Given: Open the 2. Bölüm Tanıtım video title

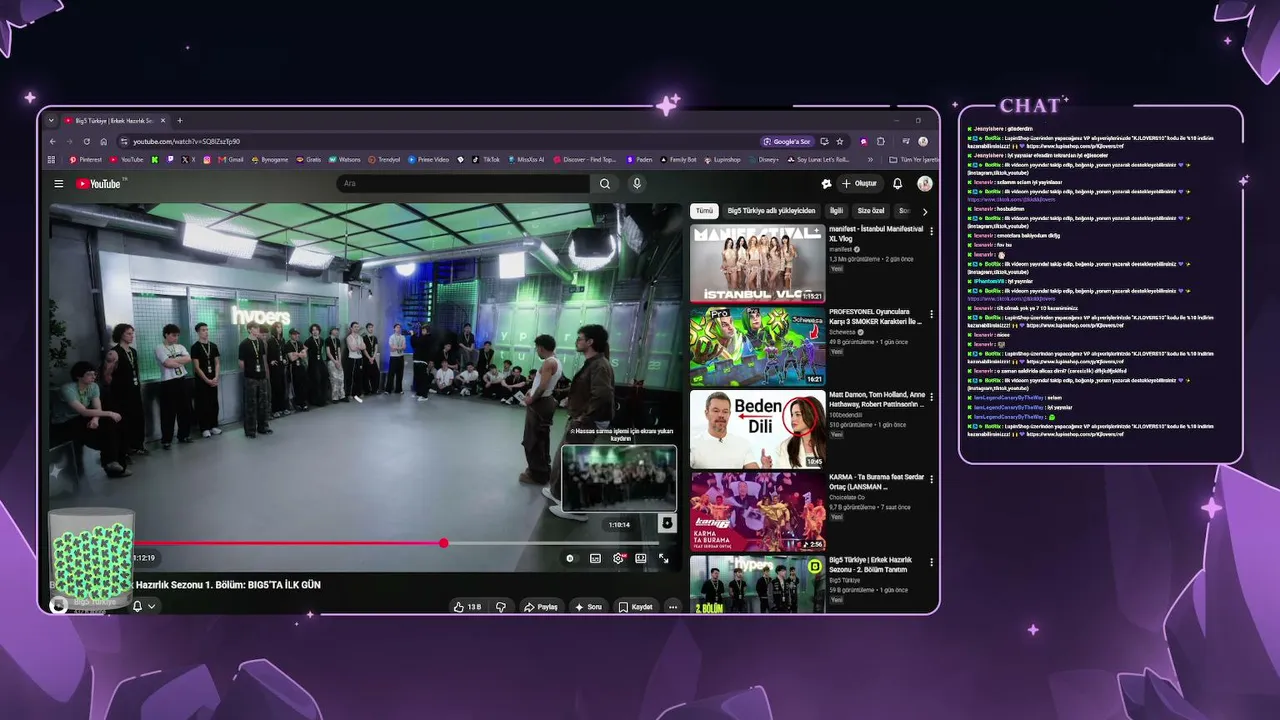Looking at the screenshot, I should [x=868, y=565].
